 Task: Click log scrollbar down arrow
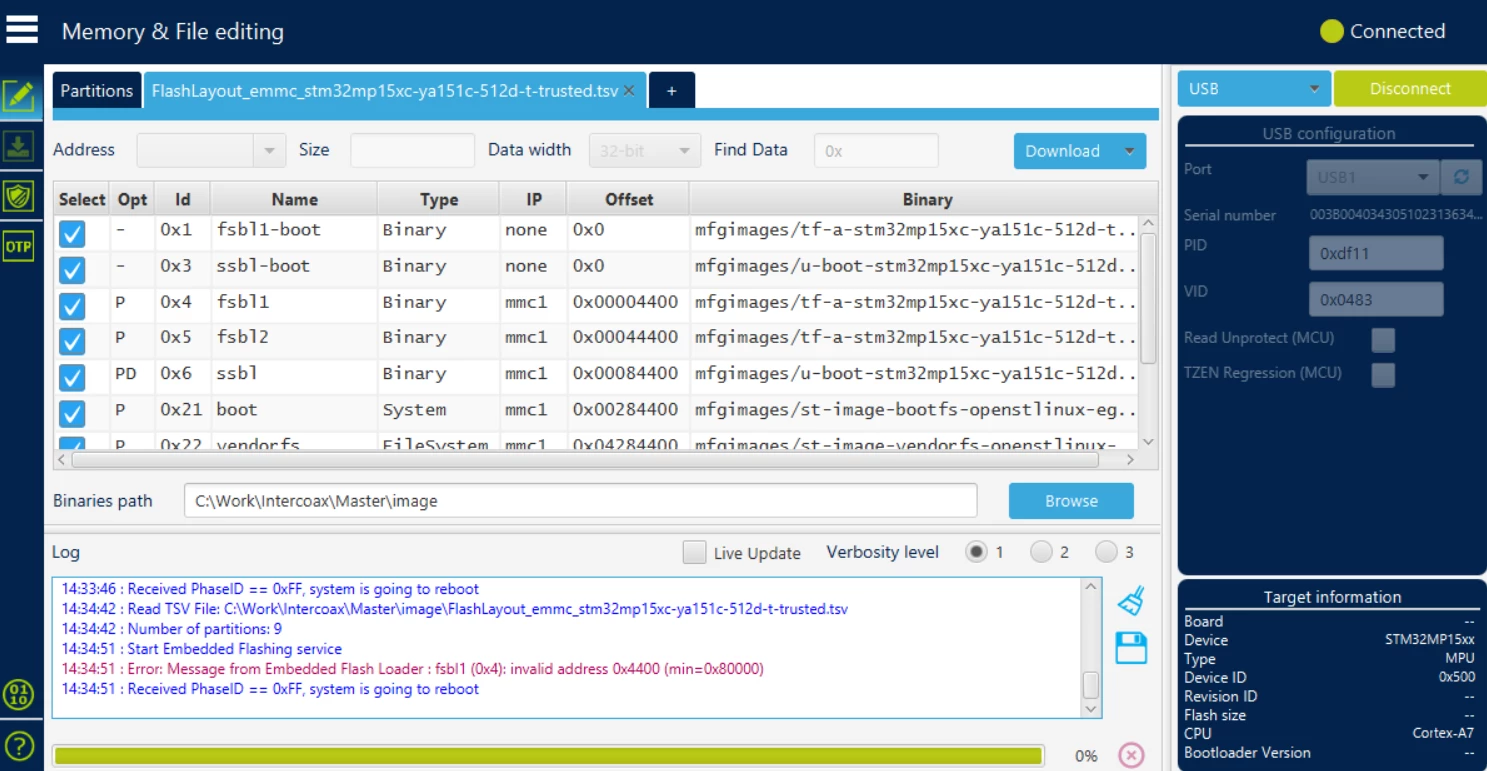[1091, 708]
